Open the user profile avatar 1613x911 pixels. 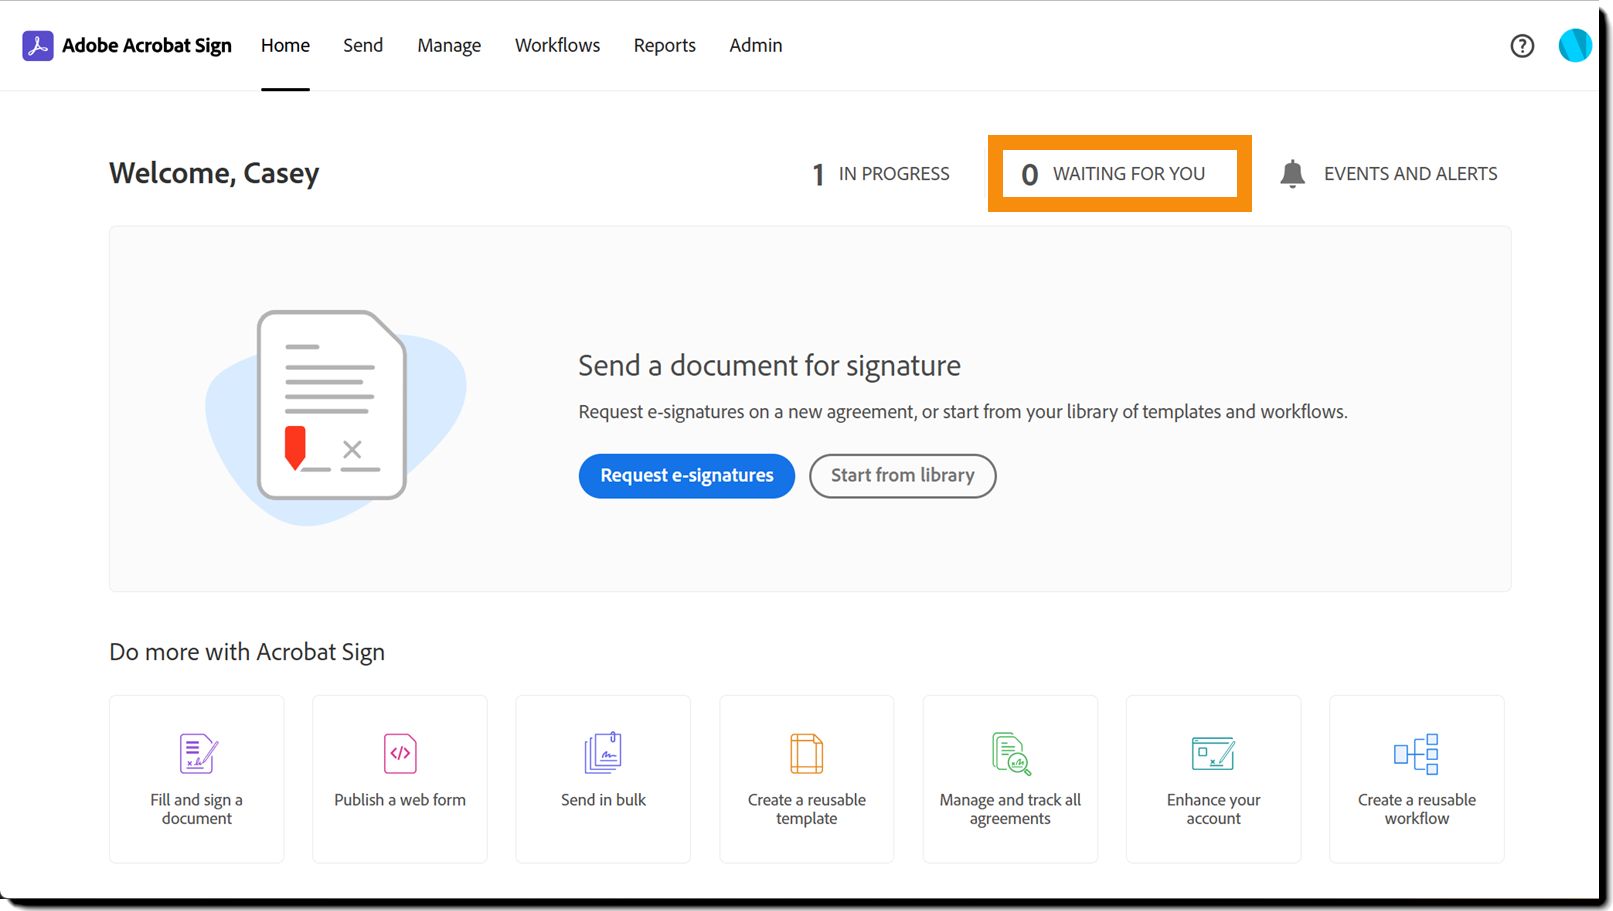click(x=1574, y=45)
